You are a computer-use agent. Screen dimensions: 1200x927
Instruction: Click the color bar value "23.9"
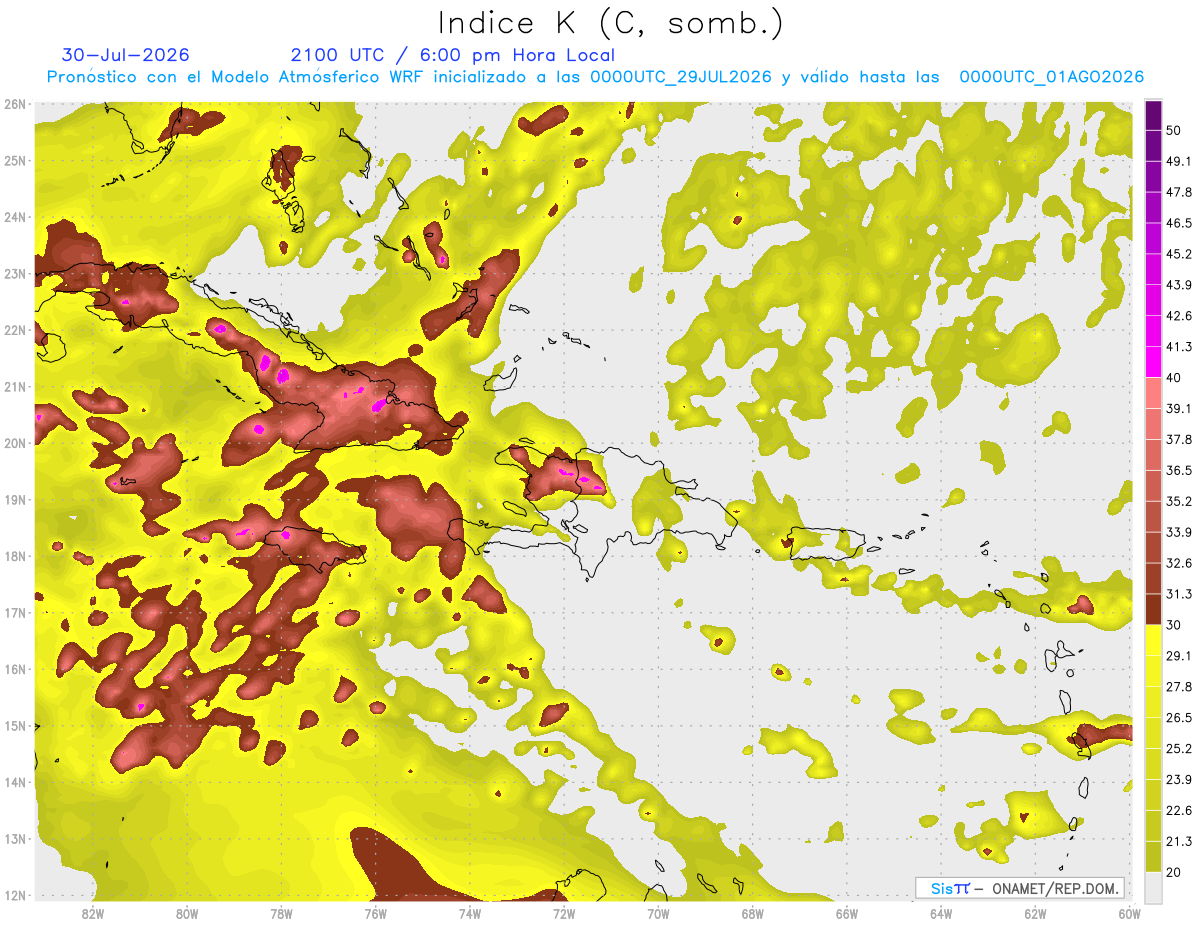1178,779
